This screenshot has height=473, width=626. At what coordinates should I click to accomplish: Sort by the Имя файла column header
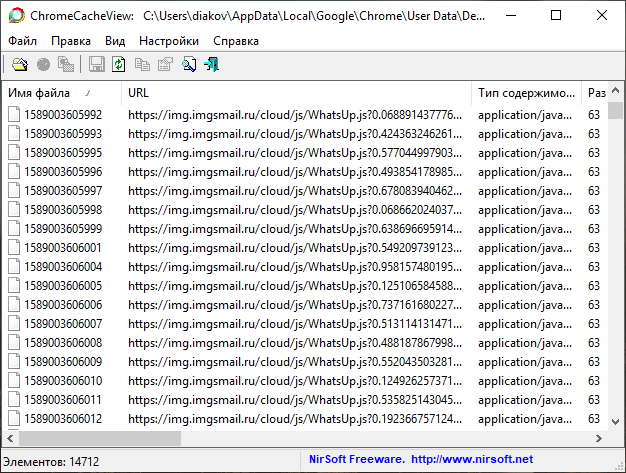point(61,93)
